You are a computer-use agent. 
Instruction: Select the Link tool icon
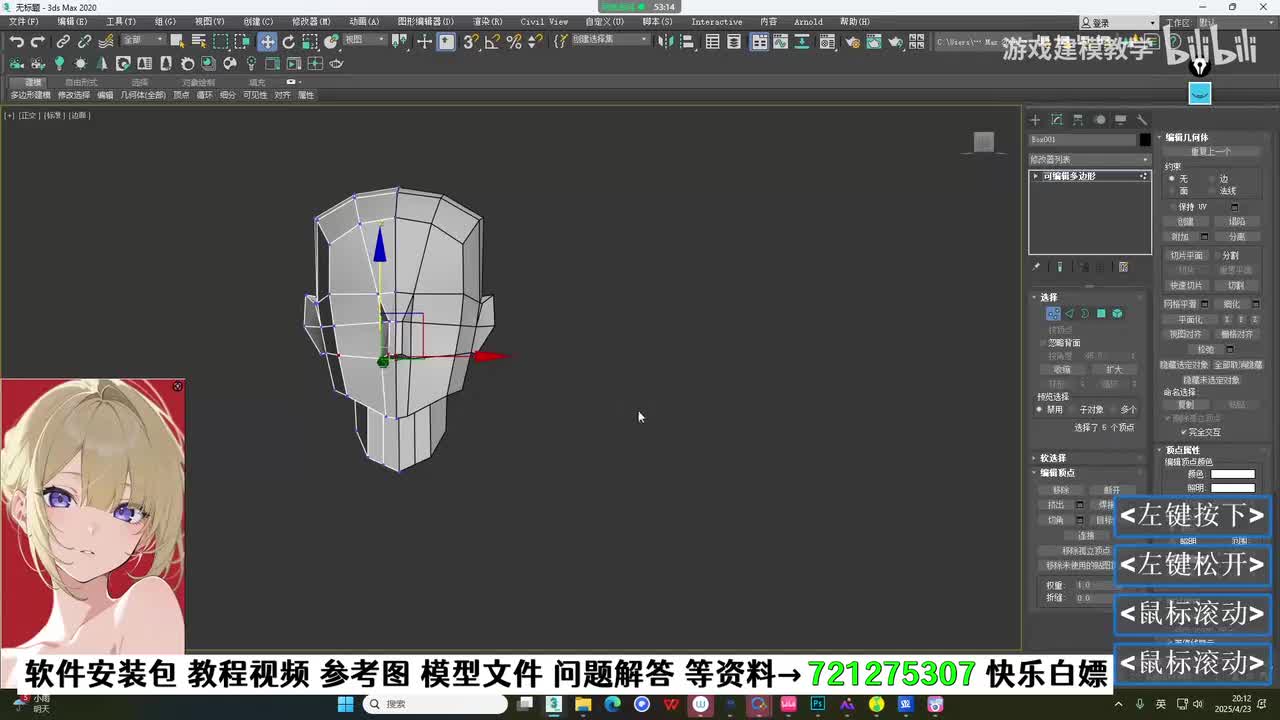coord(63,41)
